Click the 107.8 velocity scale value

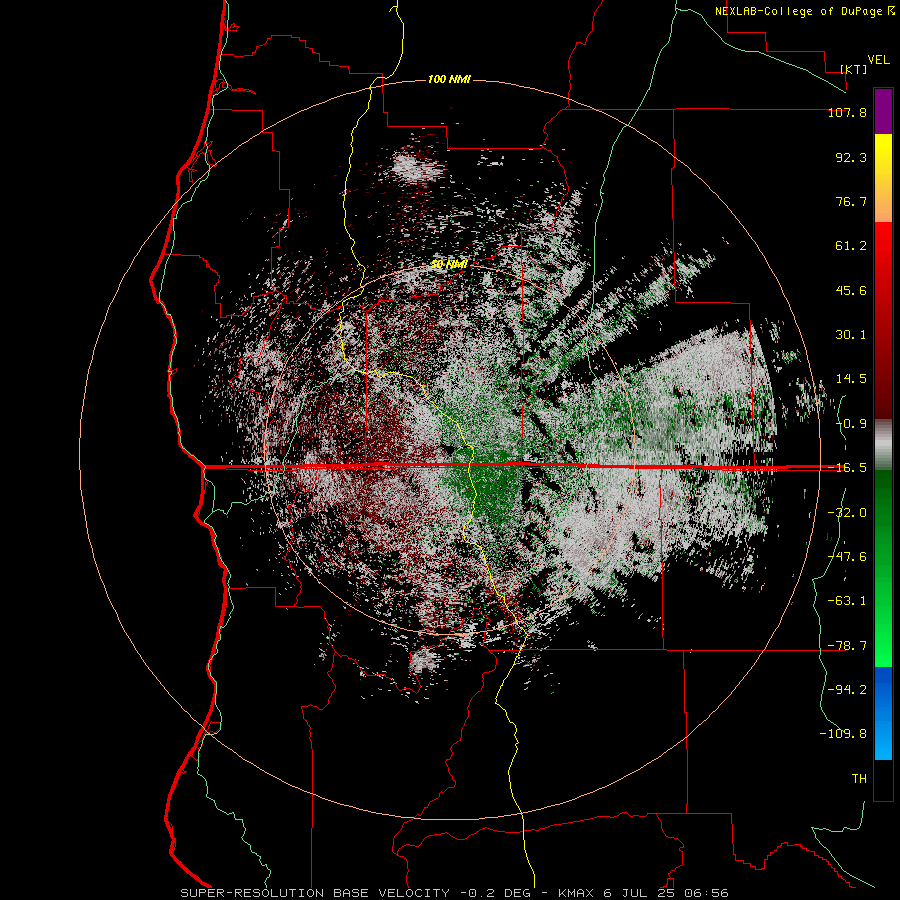coord(847,112)
